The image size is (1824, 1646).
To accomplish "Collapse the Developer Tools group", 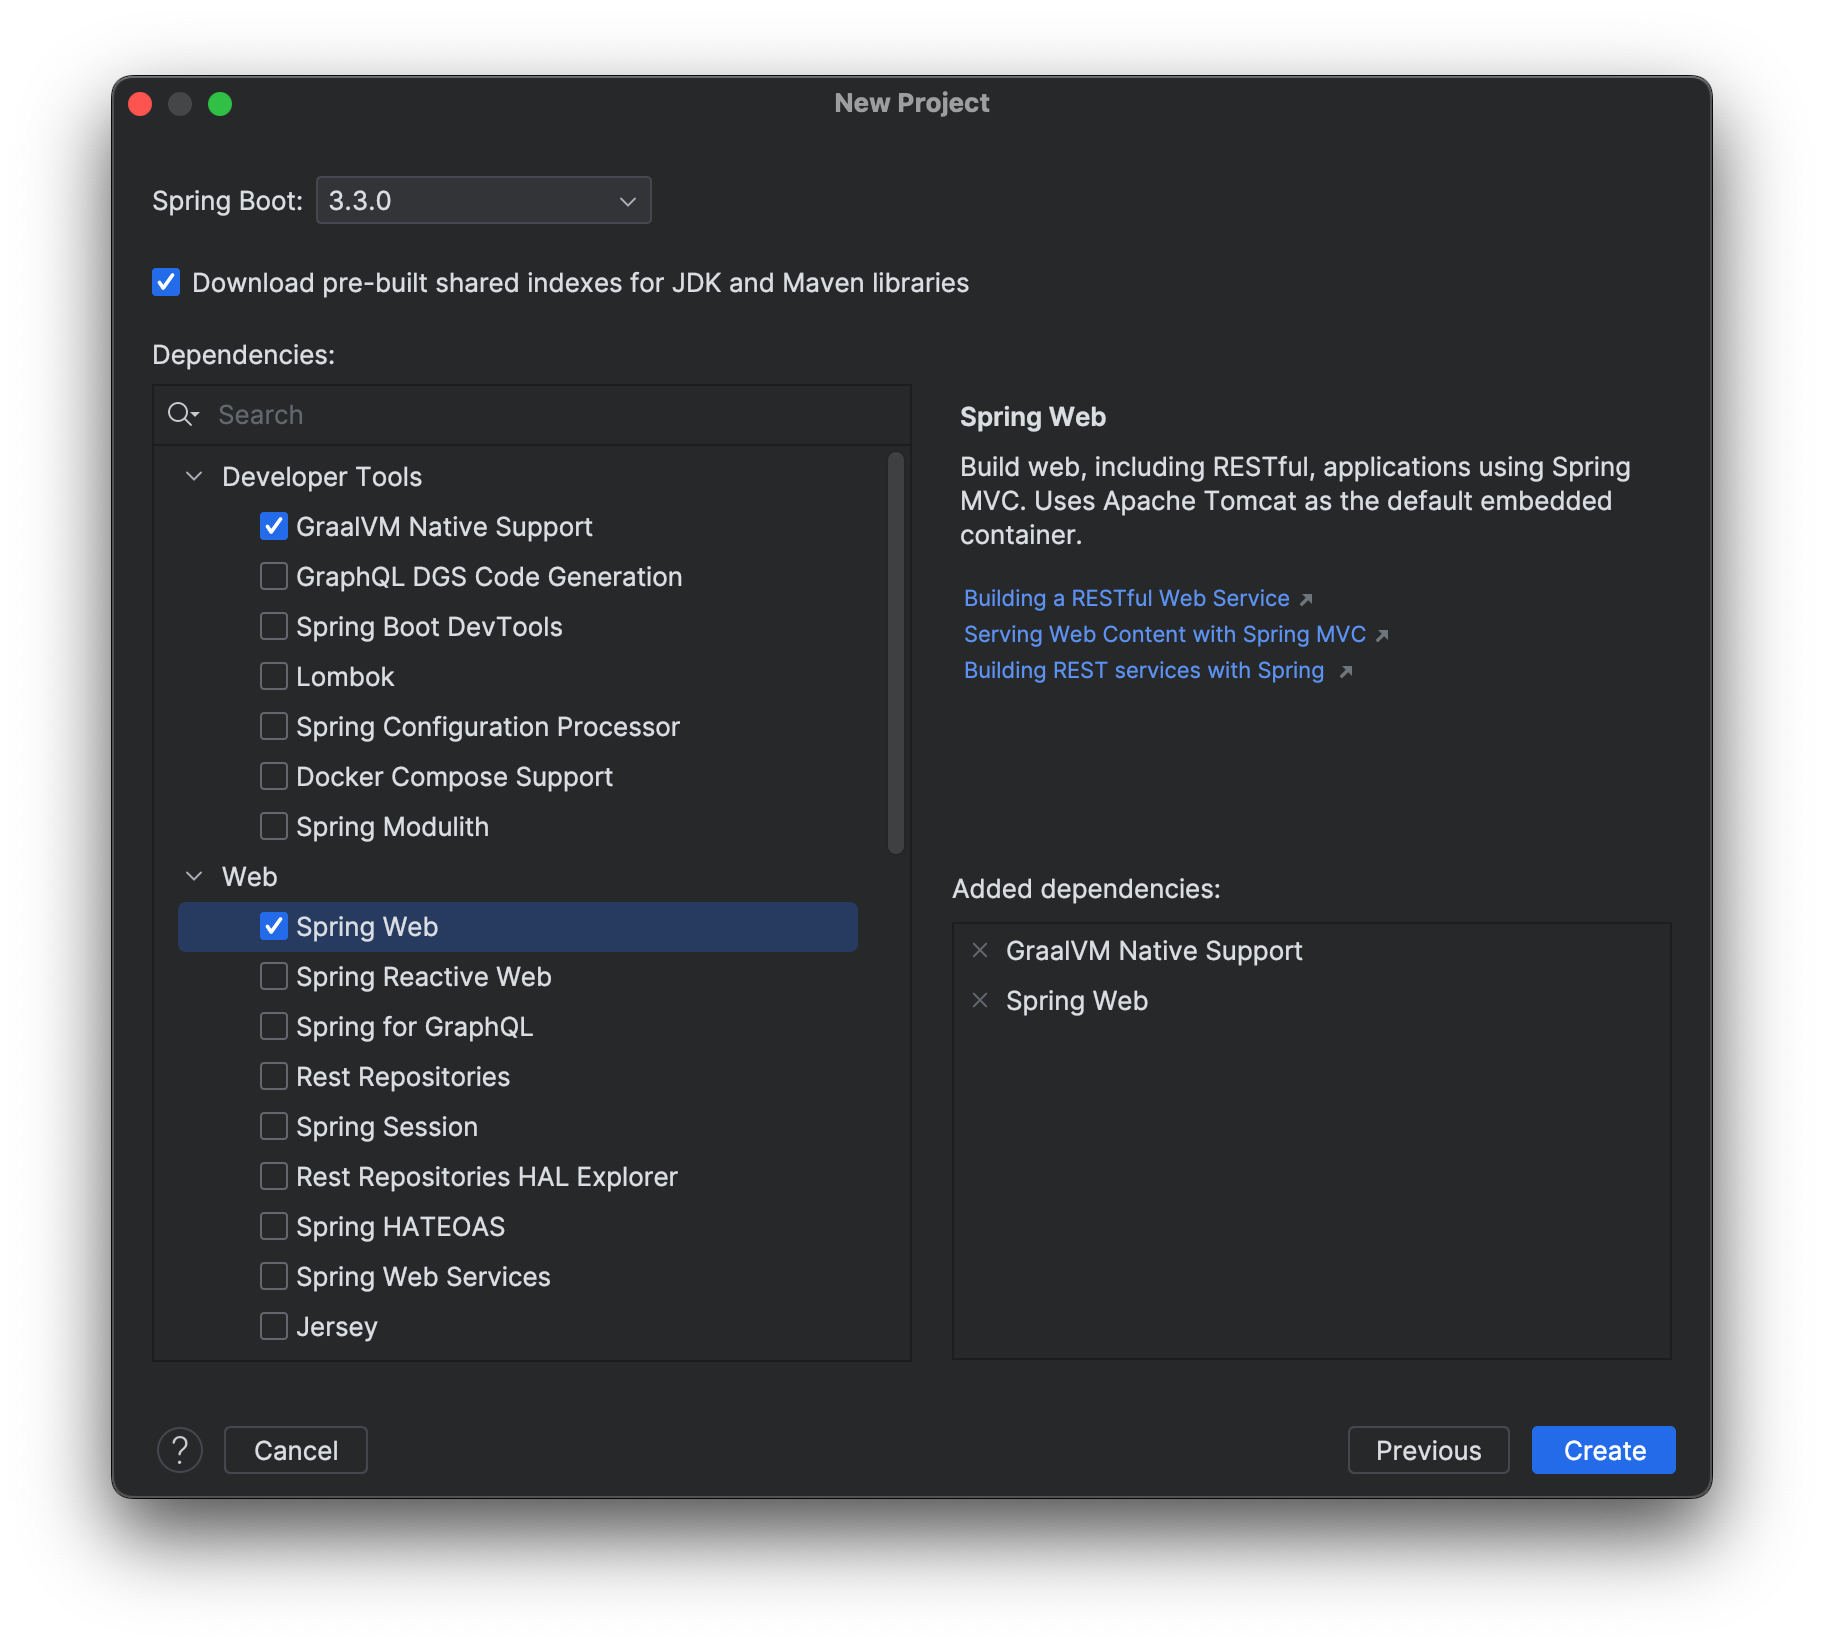I will pyautogui.click(x=194, y=476).
